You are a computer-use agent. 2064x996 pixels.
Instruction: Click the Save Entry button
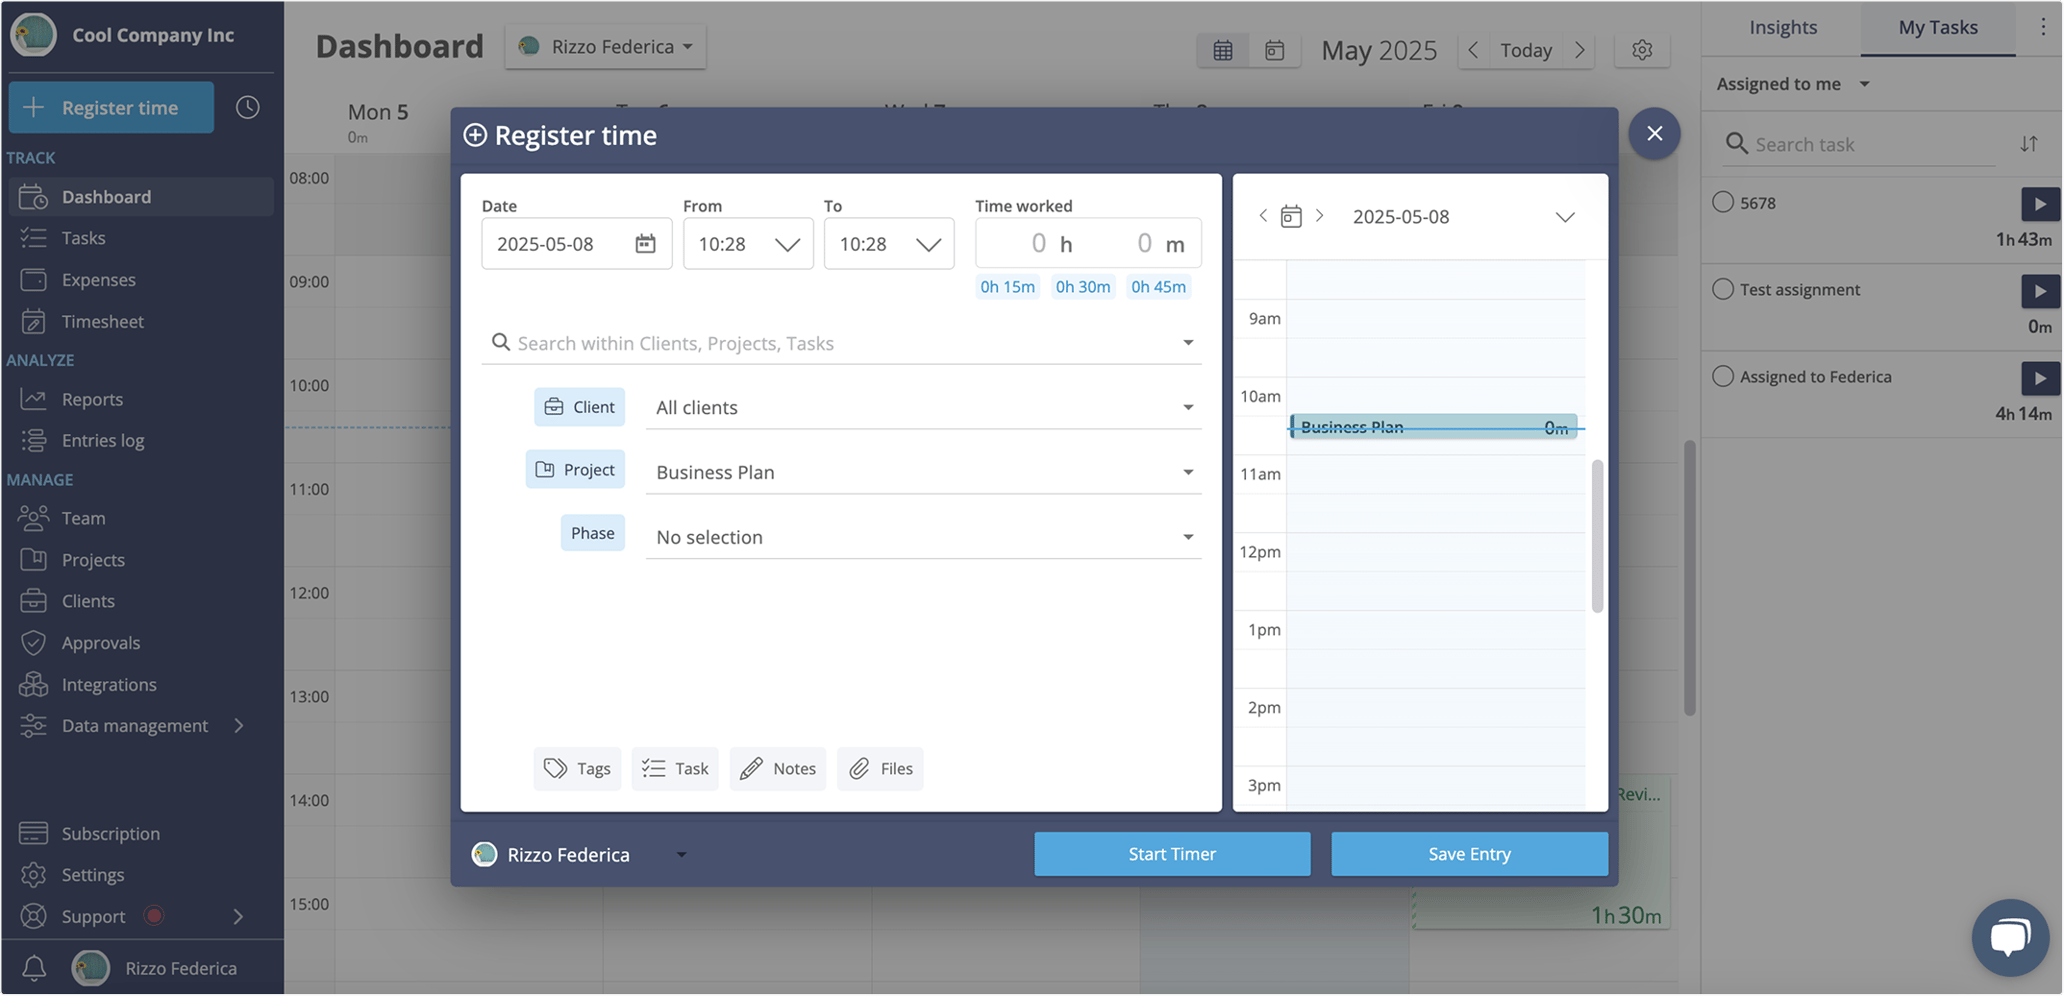(x=1468, y=853)
